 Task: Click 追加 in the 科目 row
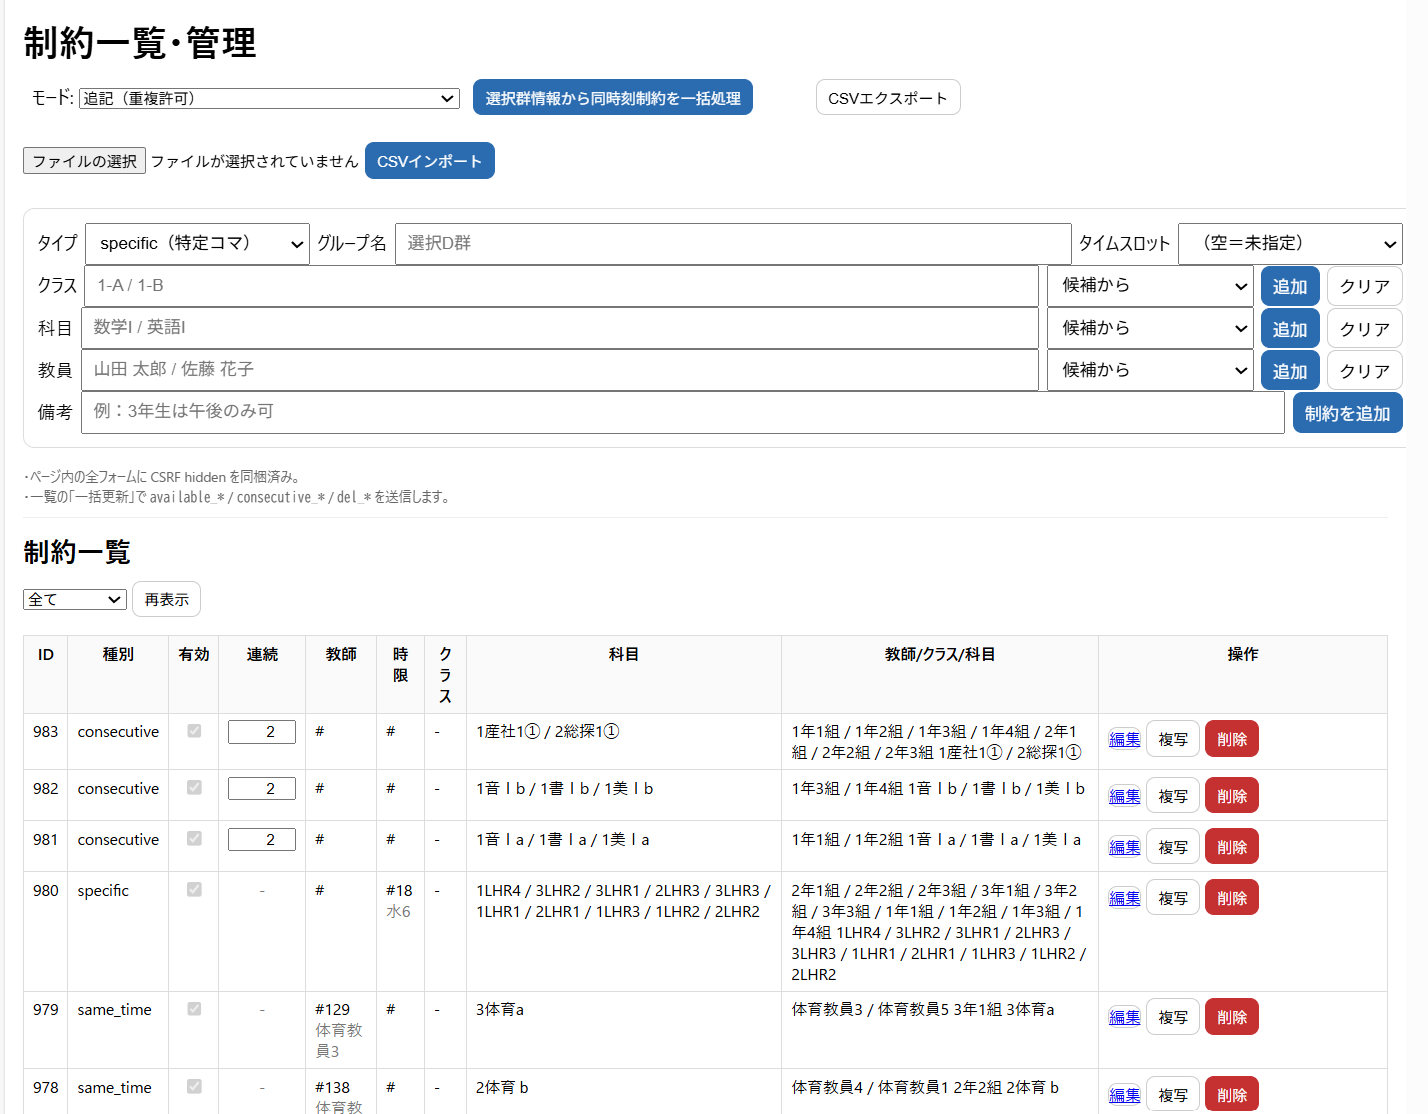[x=1289, y=329]
